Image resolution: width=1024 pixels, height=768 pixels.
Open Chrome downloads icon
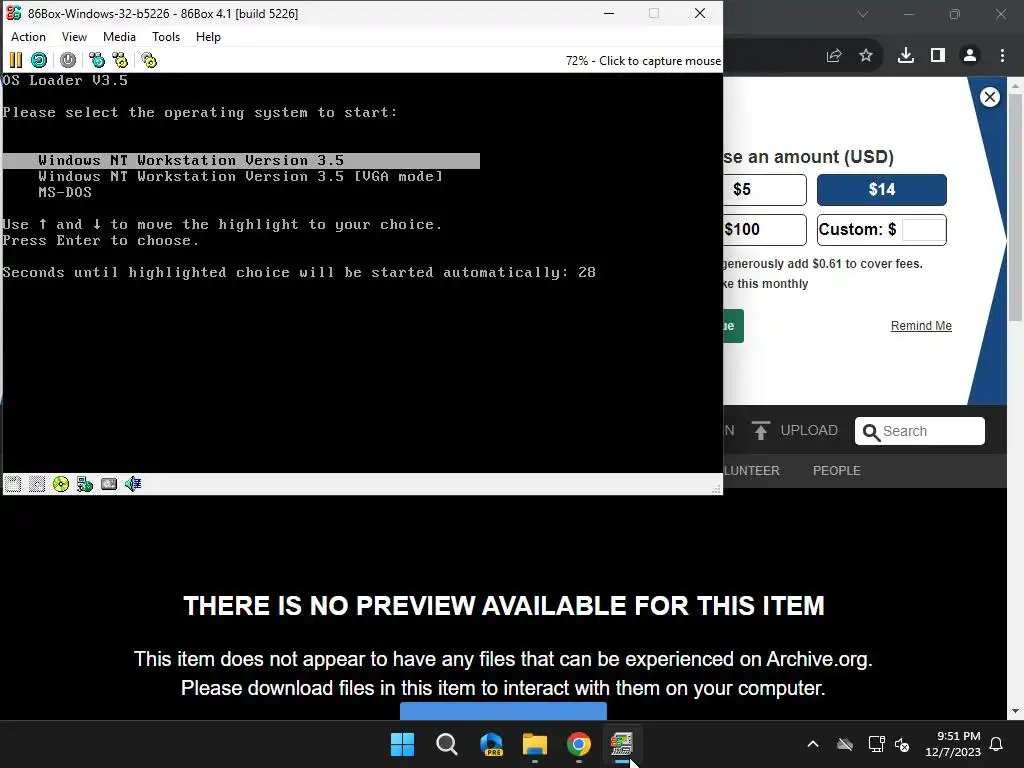[x=906, y=56]
